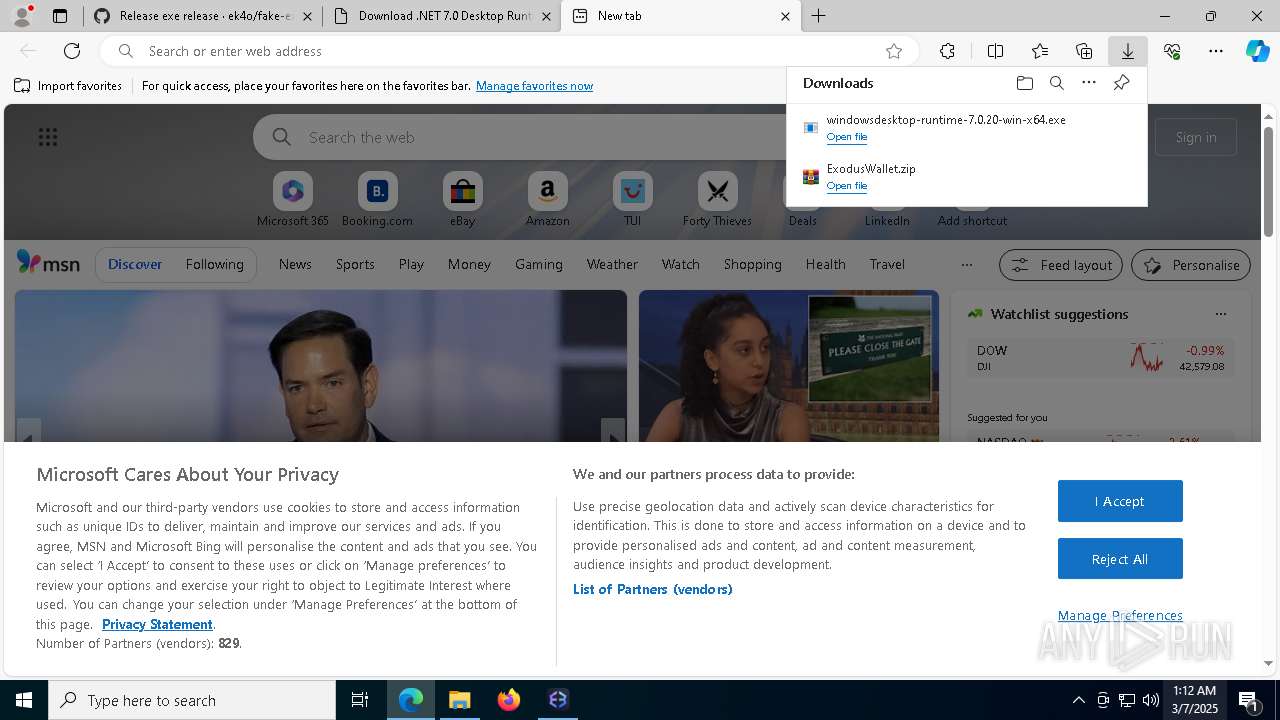Click the Windows taskbar search box
This screenshot has width=1280, height=720.
(192, 700)
